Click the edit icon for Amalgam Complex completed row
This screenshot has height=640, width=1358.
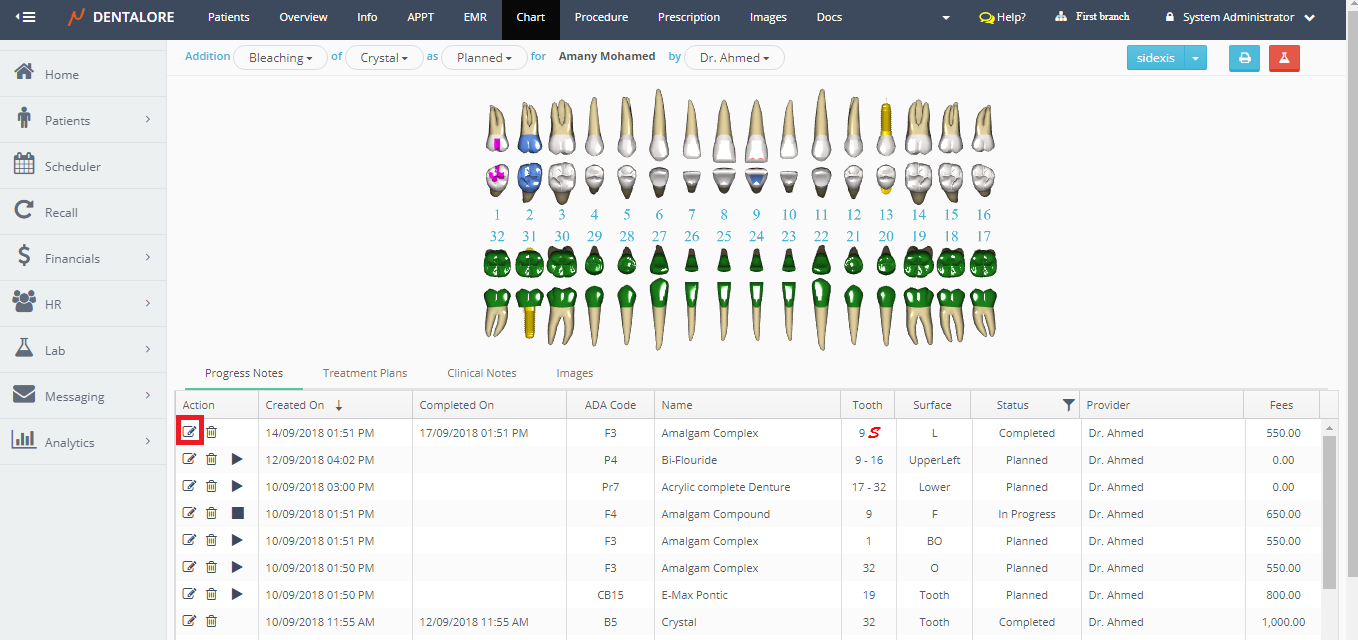(x=190, y=432)
